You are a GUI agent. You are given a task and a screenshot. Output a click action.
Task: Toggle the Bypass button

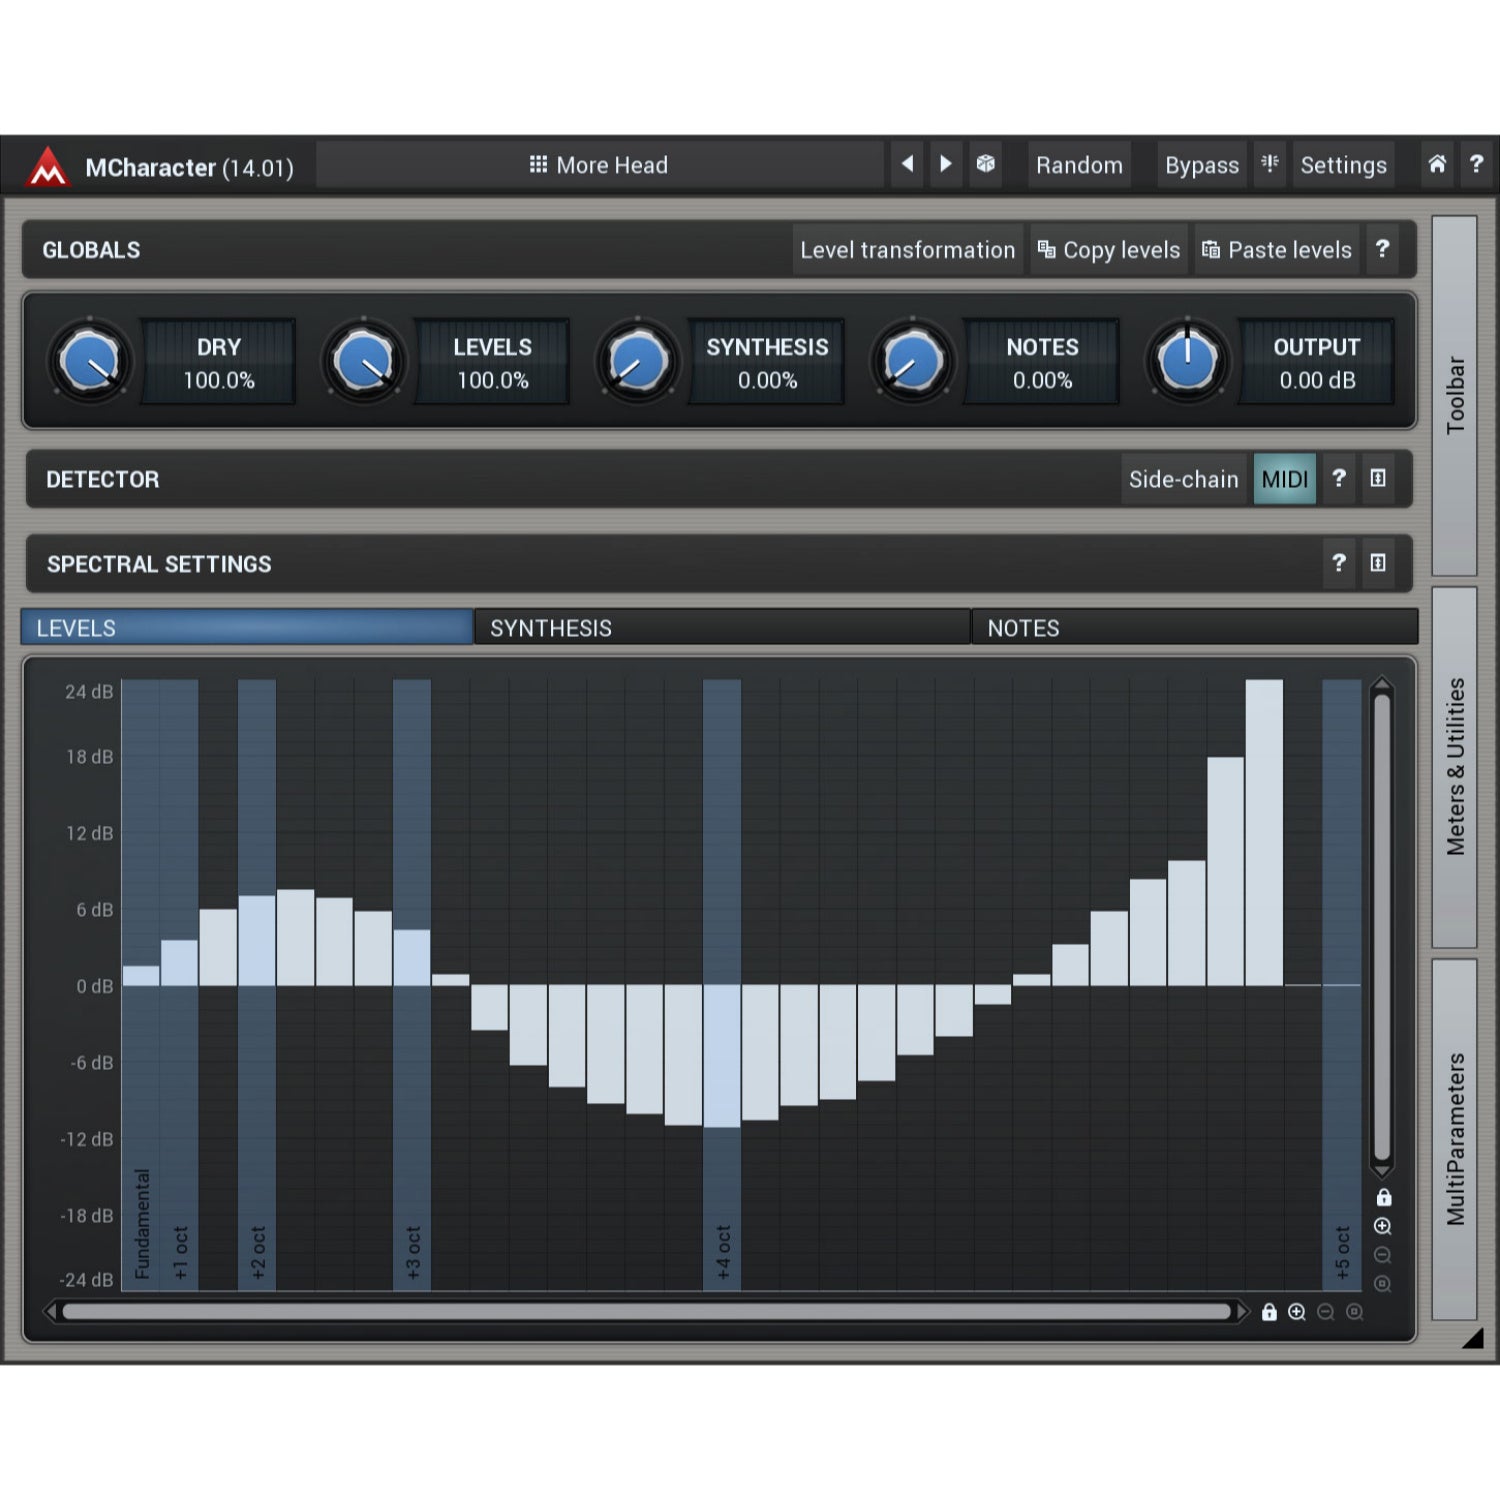click(x=1202, y=165)
